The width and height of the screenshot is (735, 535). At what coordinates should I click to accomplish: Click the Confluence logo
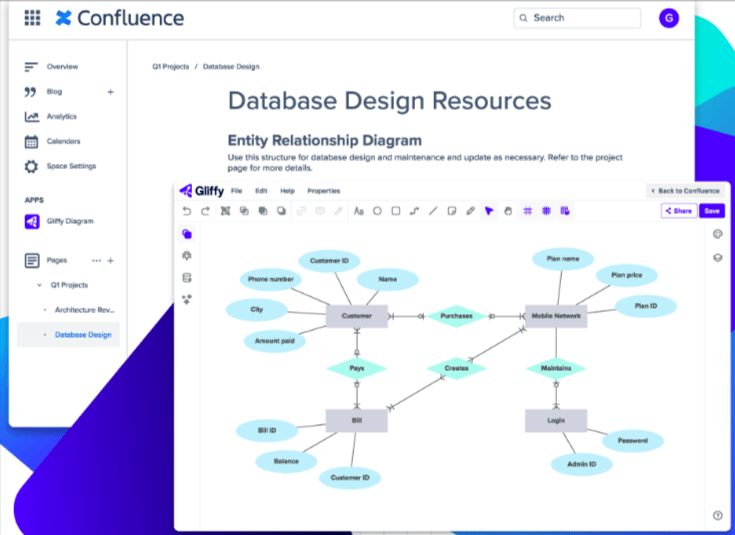(120, 18)
